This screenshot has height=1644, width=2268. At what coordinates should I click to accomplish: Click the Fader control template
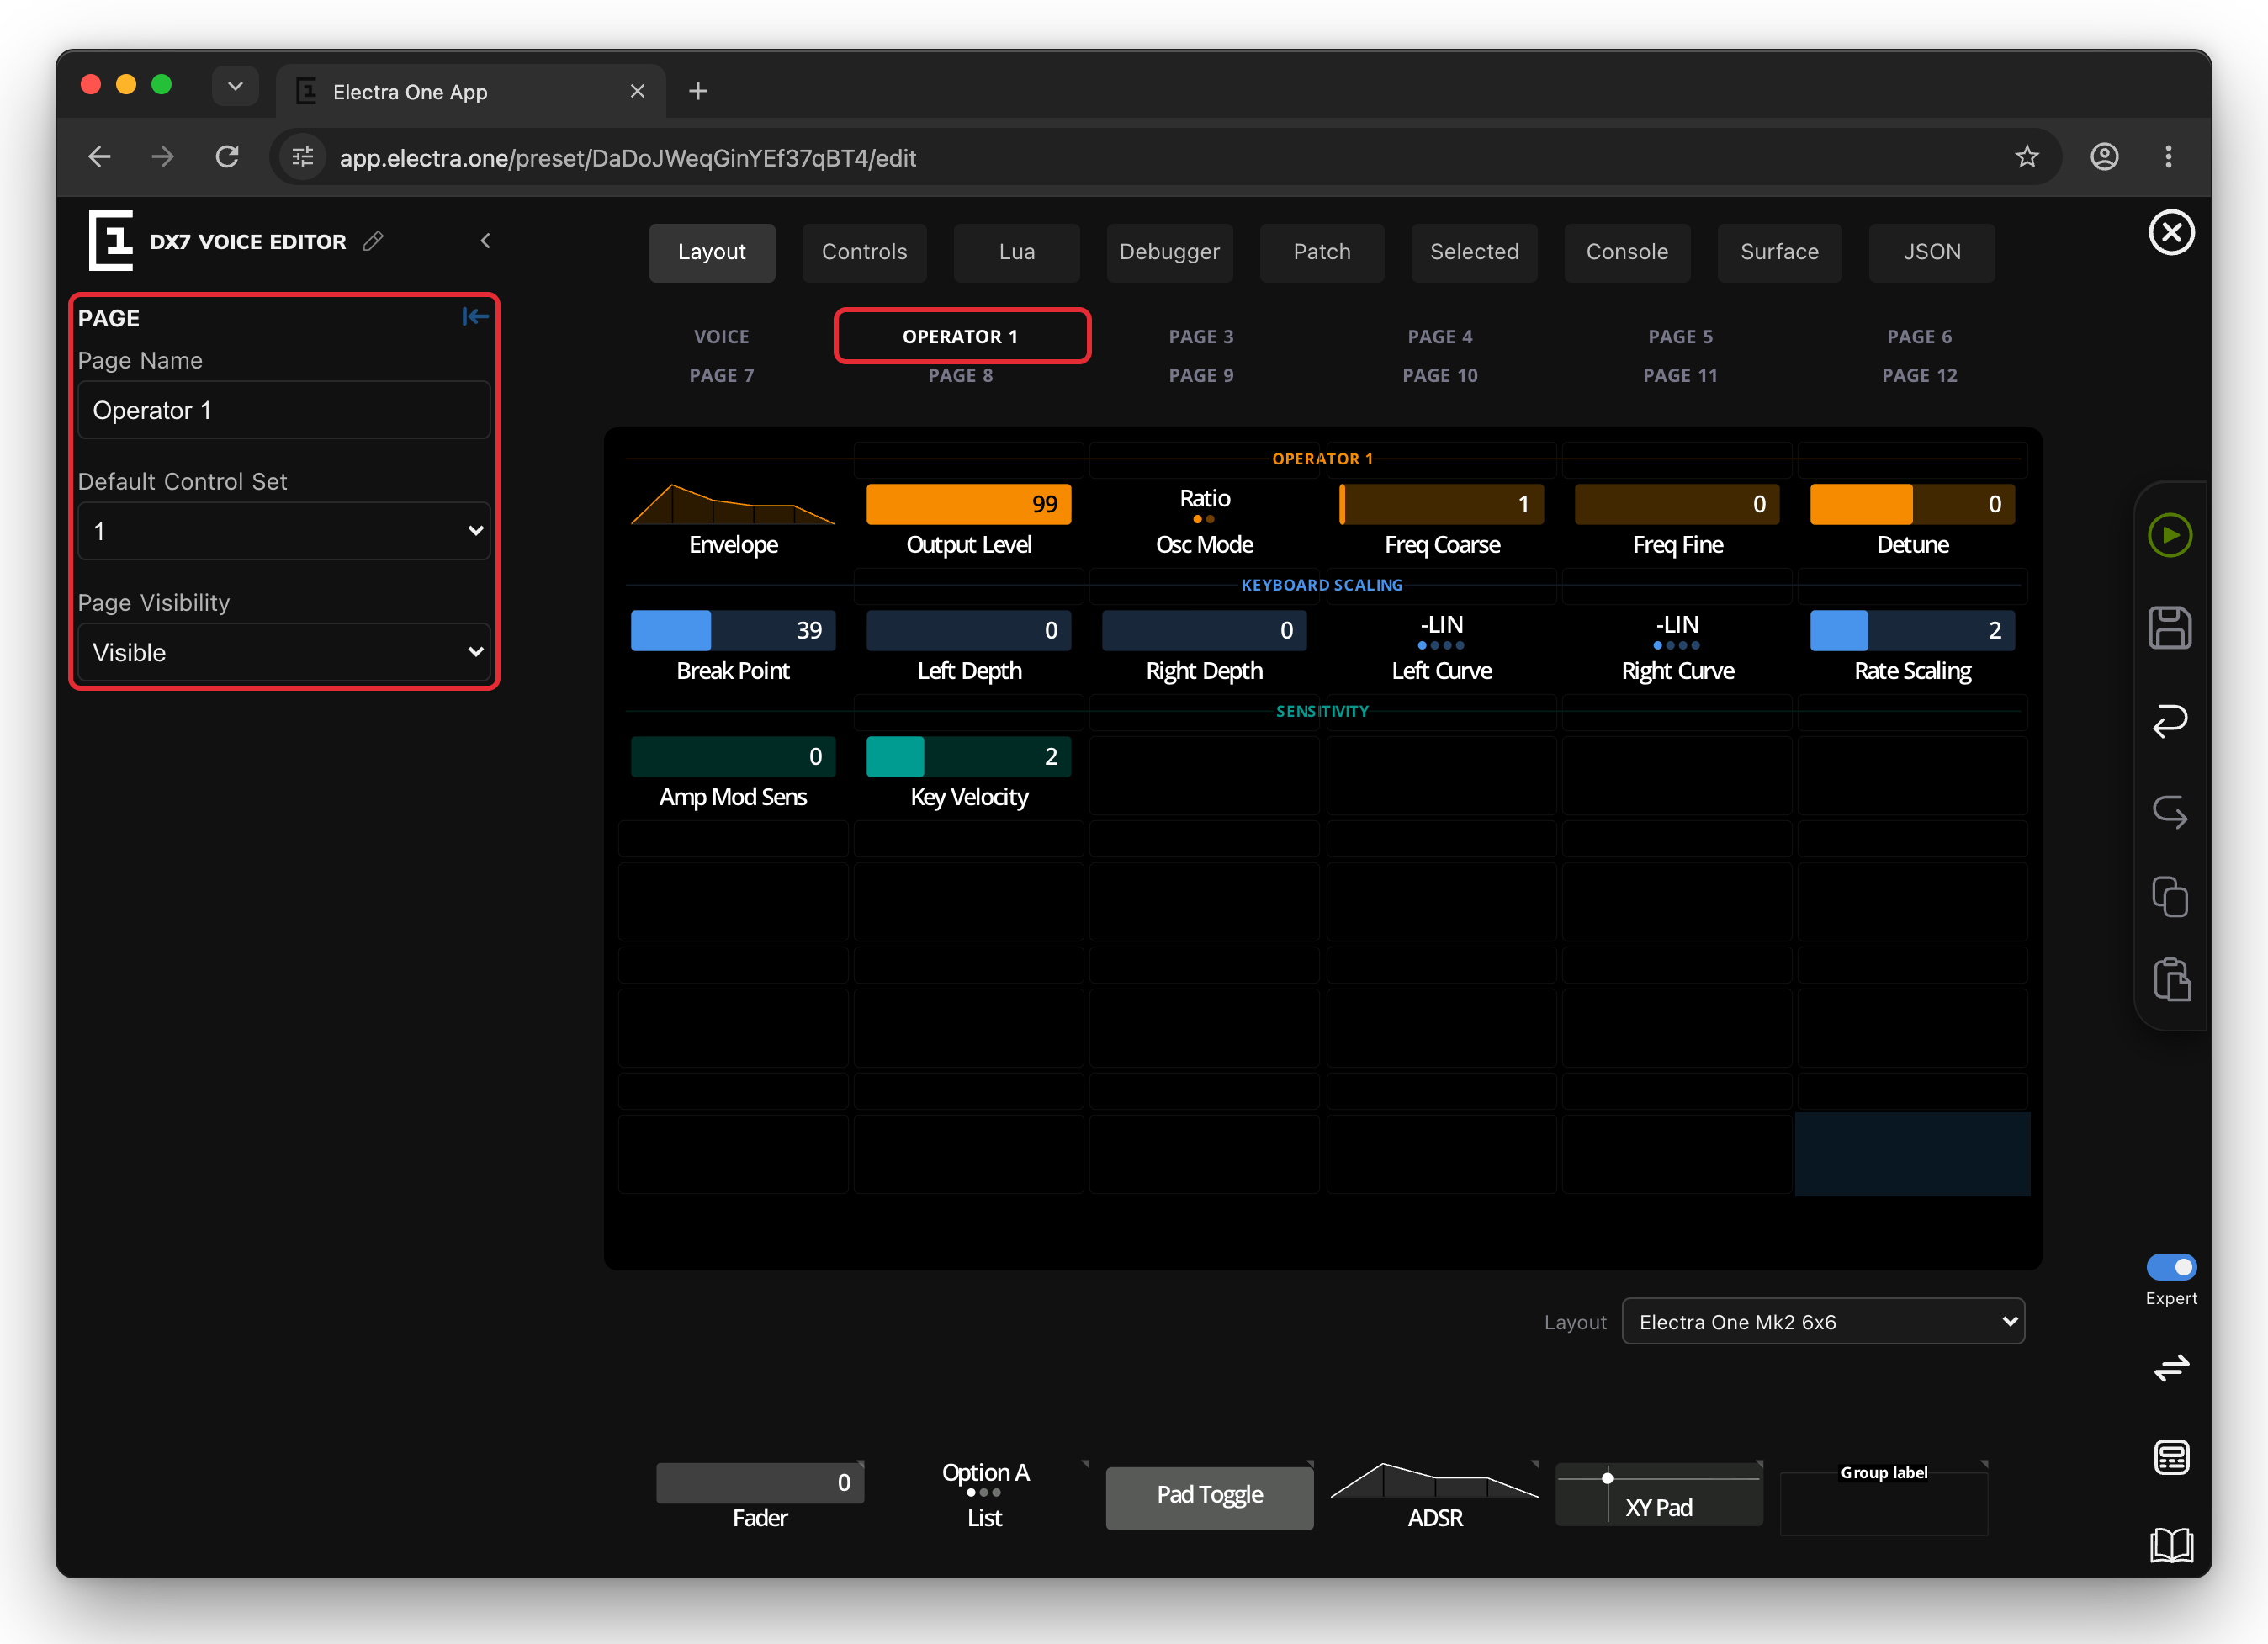point(760,1497)
